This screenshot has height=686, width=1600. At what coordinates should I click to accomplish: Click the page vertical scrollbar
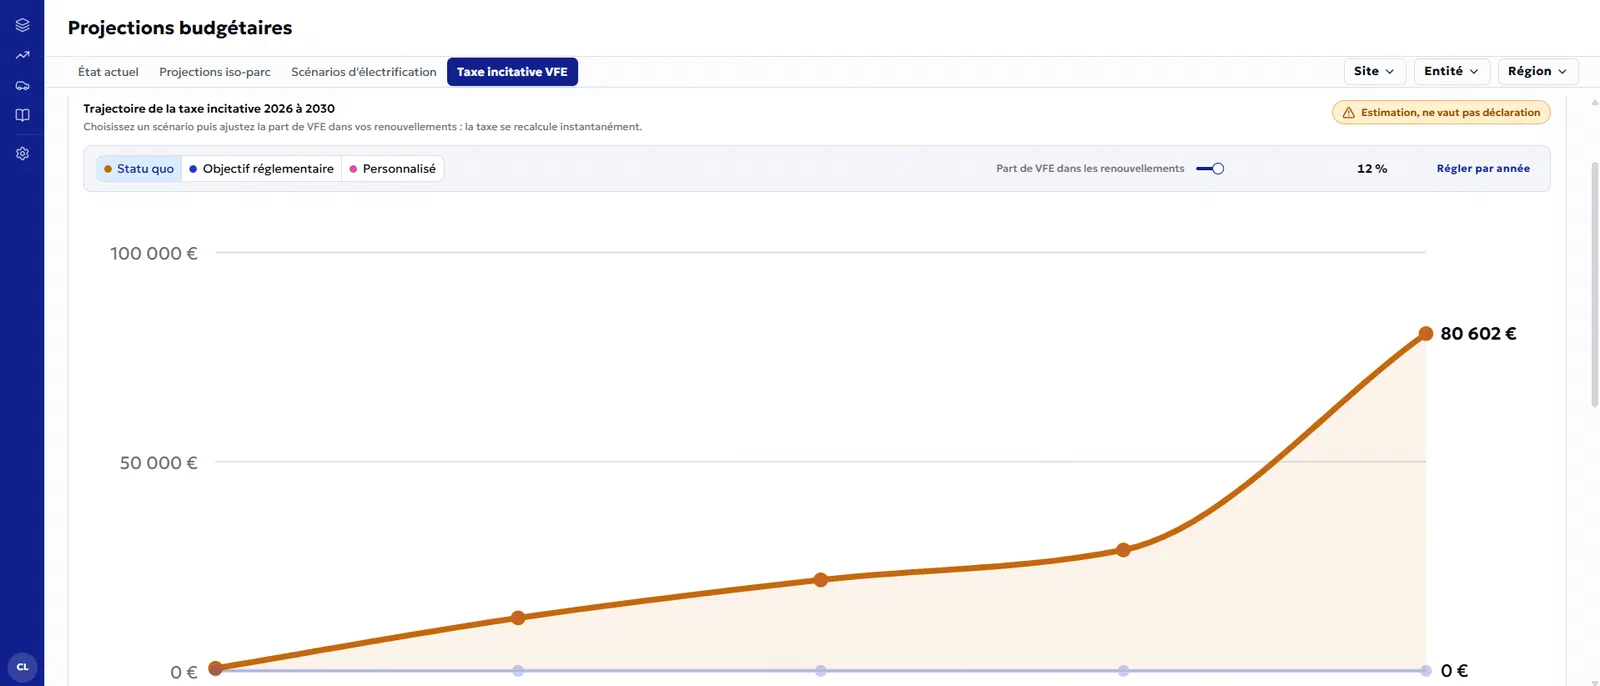[1595, 285]
